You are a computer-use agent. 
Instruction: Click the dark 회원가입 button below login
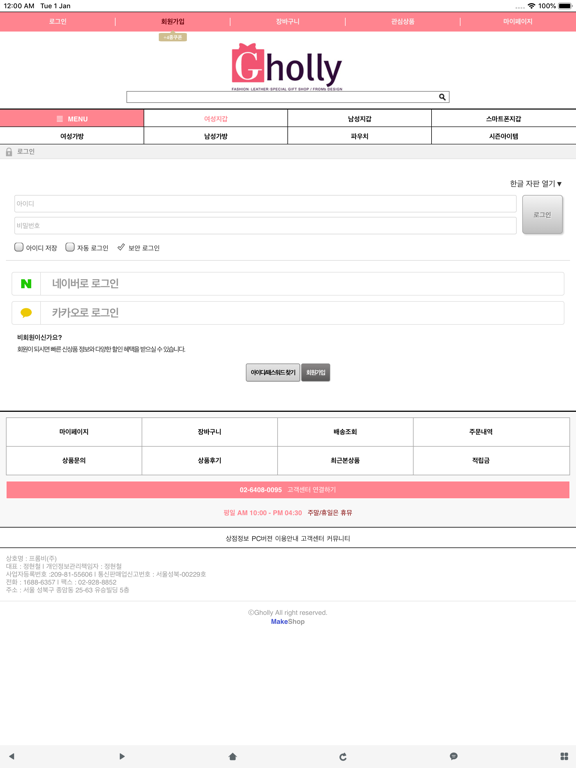[x=315, y=372]
